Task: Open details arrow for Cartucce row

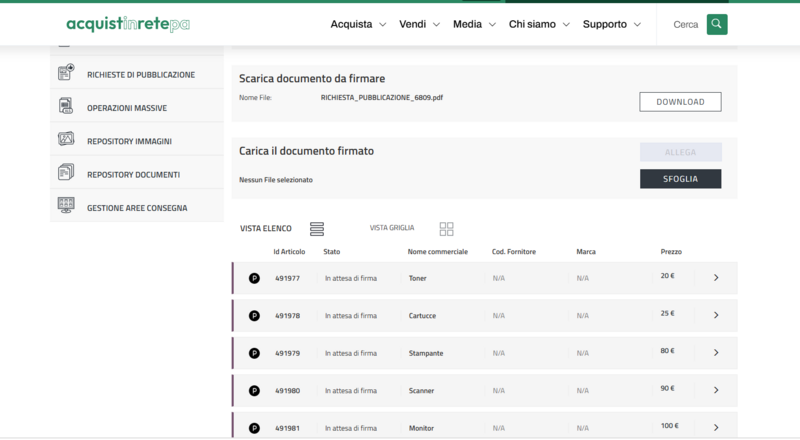Action: (x=716, y=315)
